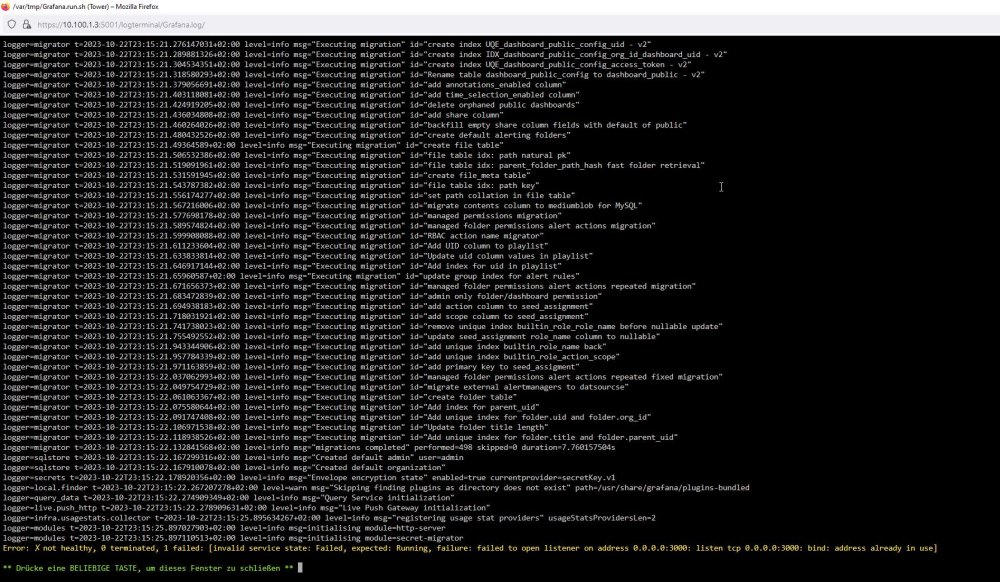Click the log line "create file_meta table"
Viewport: 1000px width, 582px height.
pyautogui.click(x=267, y=175)
